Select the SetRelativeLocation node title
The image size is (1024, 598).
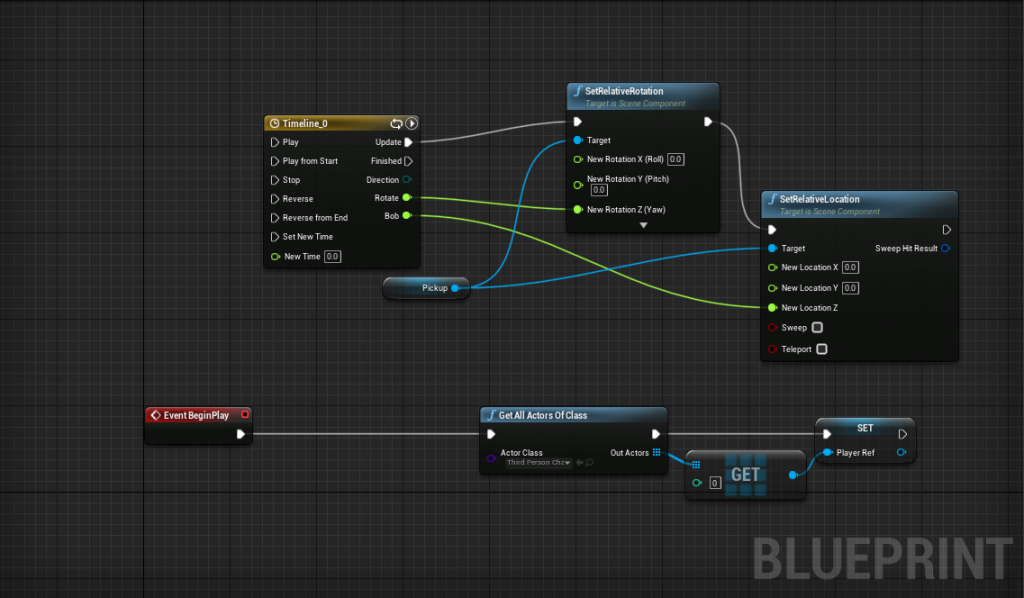click(819, 199)
